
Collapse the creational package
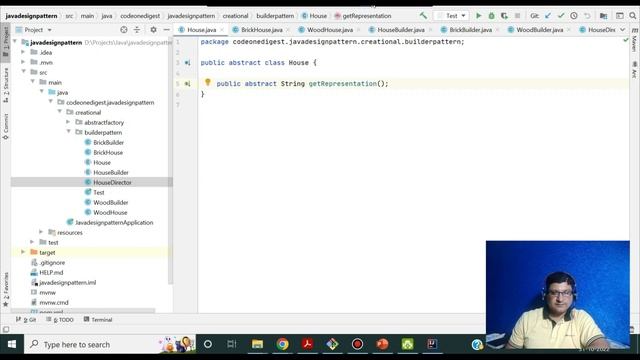pos(60,112)
